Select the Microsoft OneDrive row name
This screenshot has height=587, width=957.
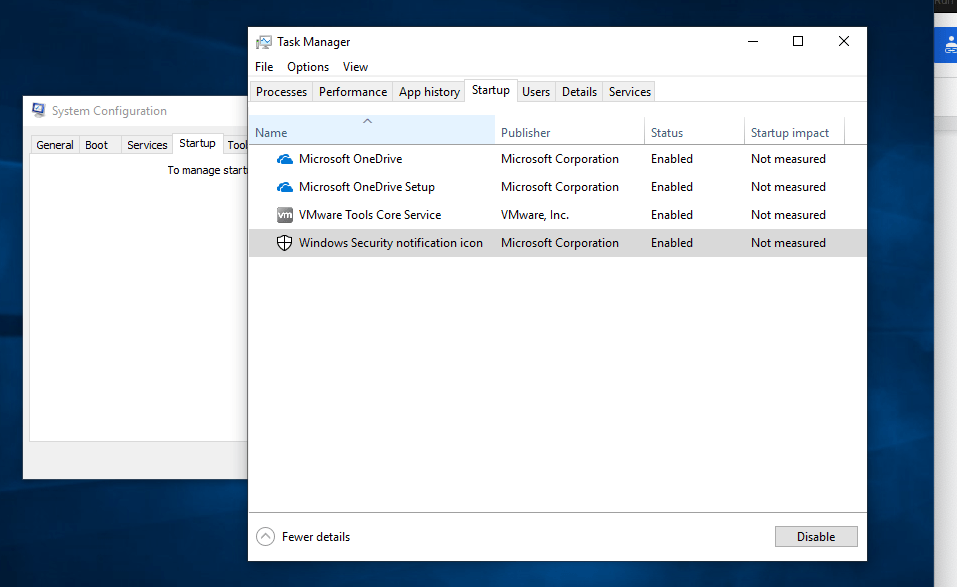350,159
